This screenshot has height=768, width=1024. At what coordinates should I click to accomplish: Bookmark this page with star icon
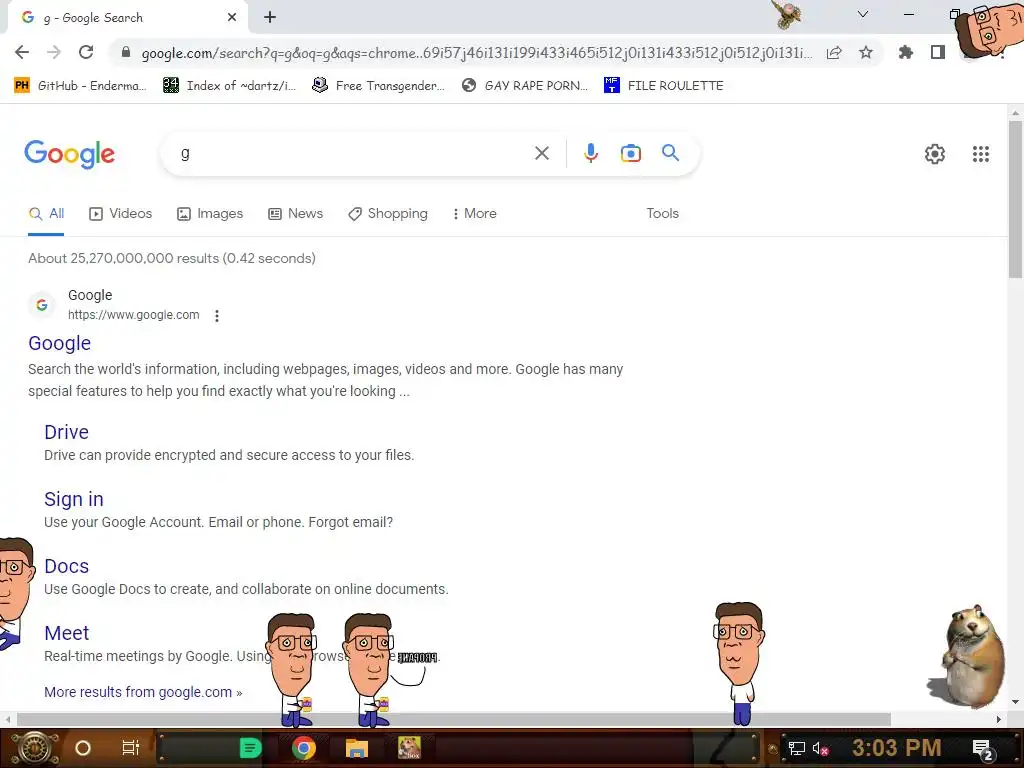coord(866,52)
